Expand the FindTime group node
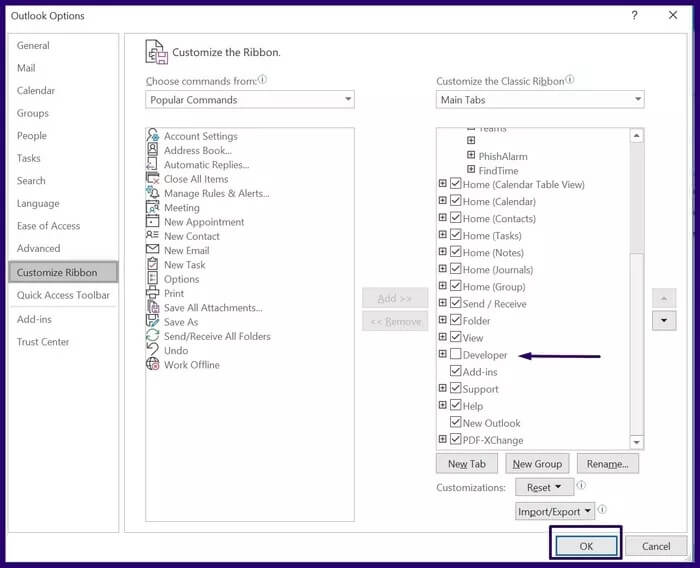 [471, 169]
